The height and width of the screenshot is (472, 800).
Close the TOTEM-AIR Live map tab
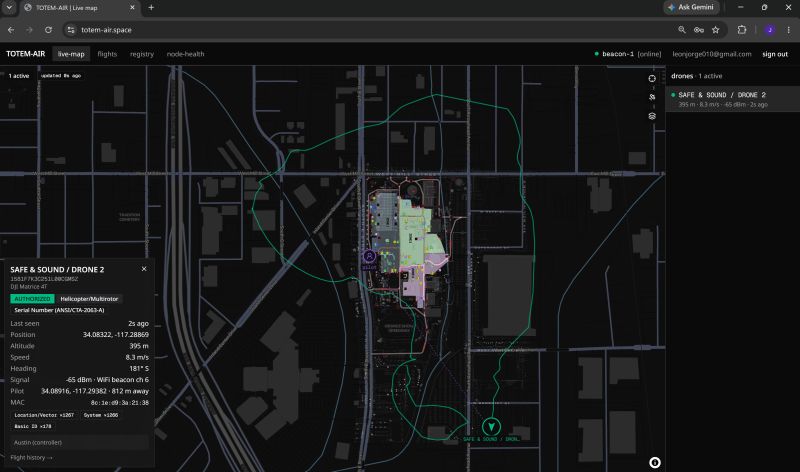[x=132, y=8]
